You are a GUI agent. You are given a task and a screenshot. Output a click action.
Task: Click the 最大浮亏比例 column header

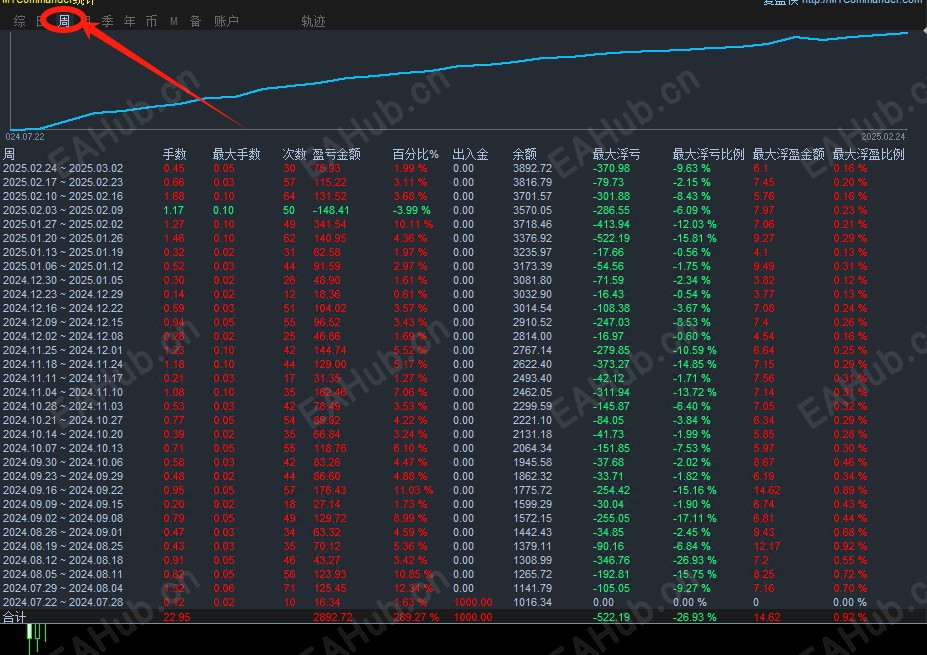tap(708, 154)
